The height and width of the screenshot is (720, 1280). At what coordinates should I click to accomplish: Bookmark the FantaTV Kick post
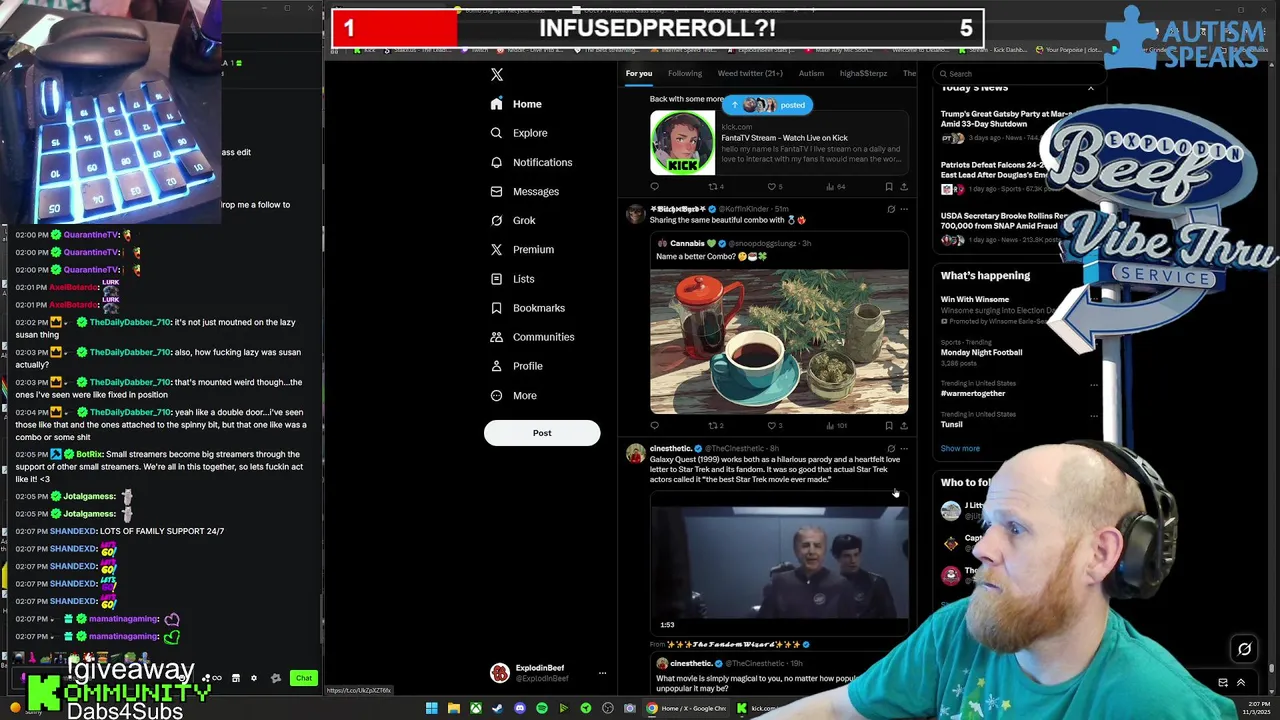[889, 186]
